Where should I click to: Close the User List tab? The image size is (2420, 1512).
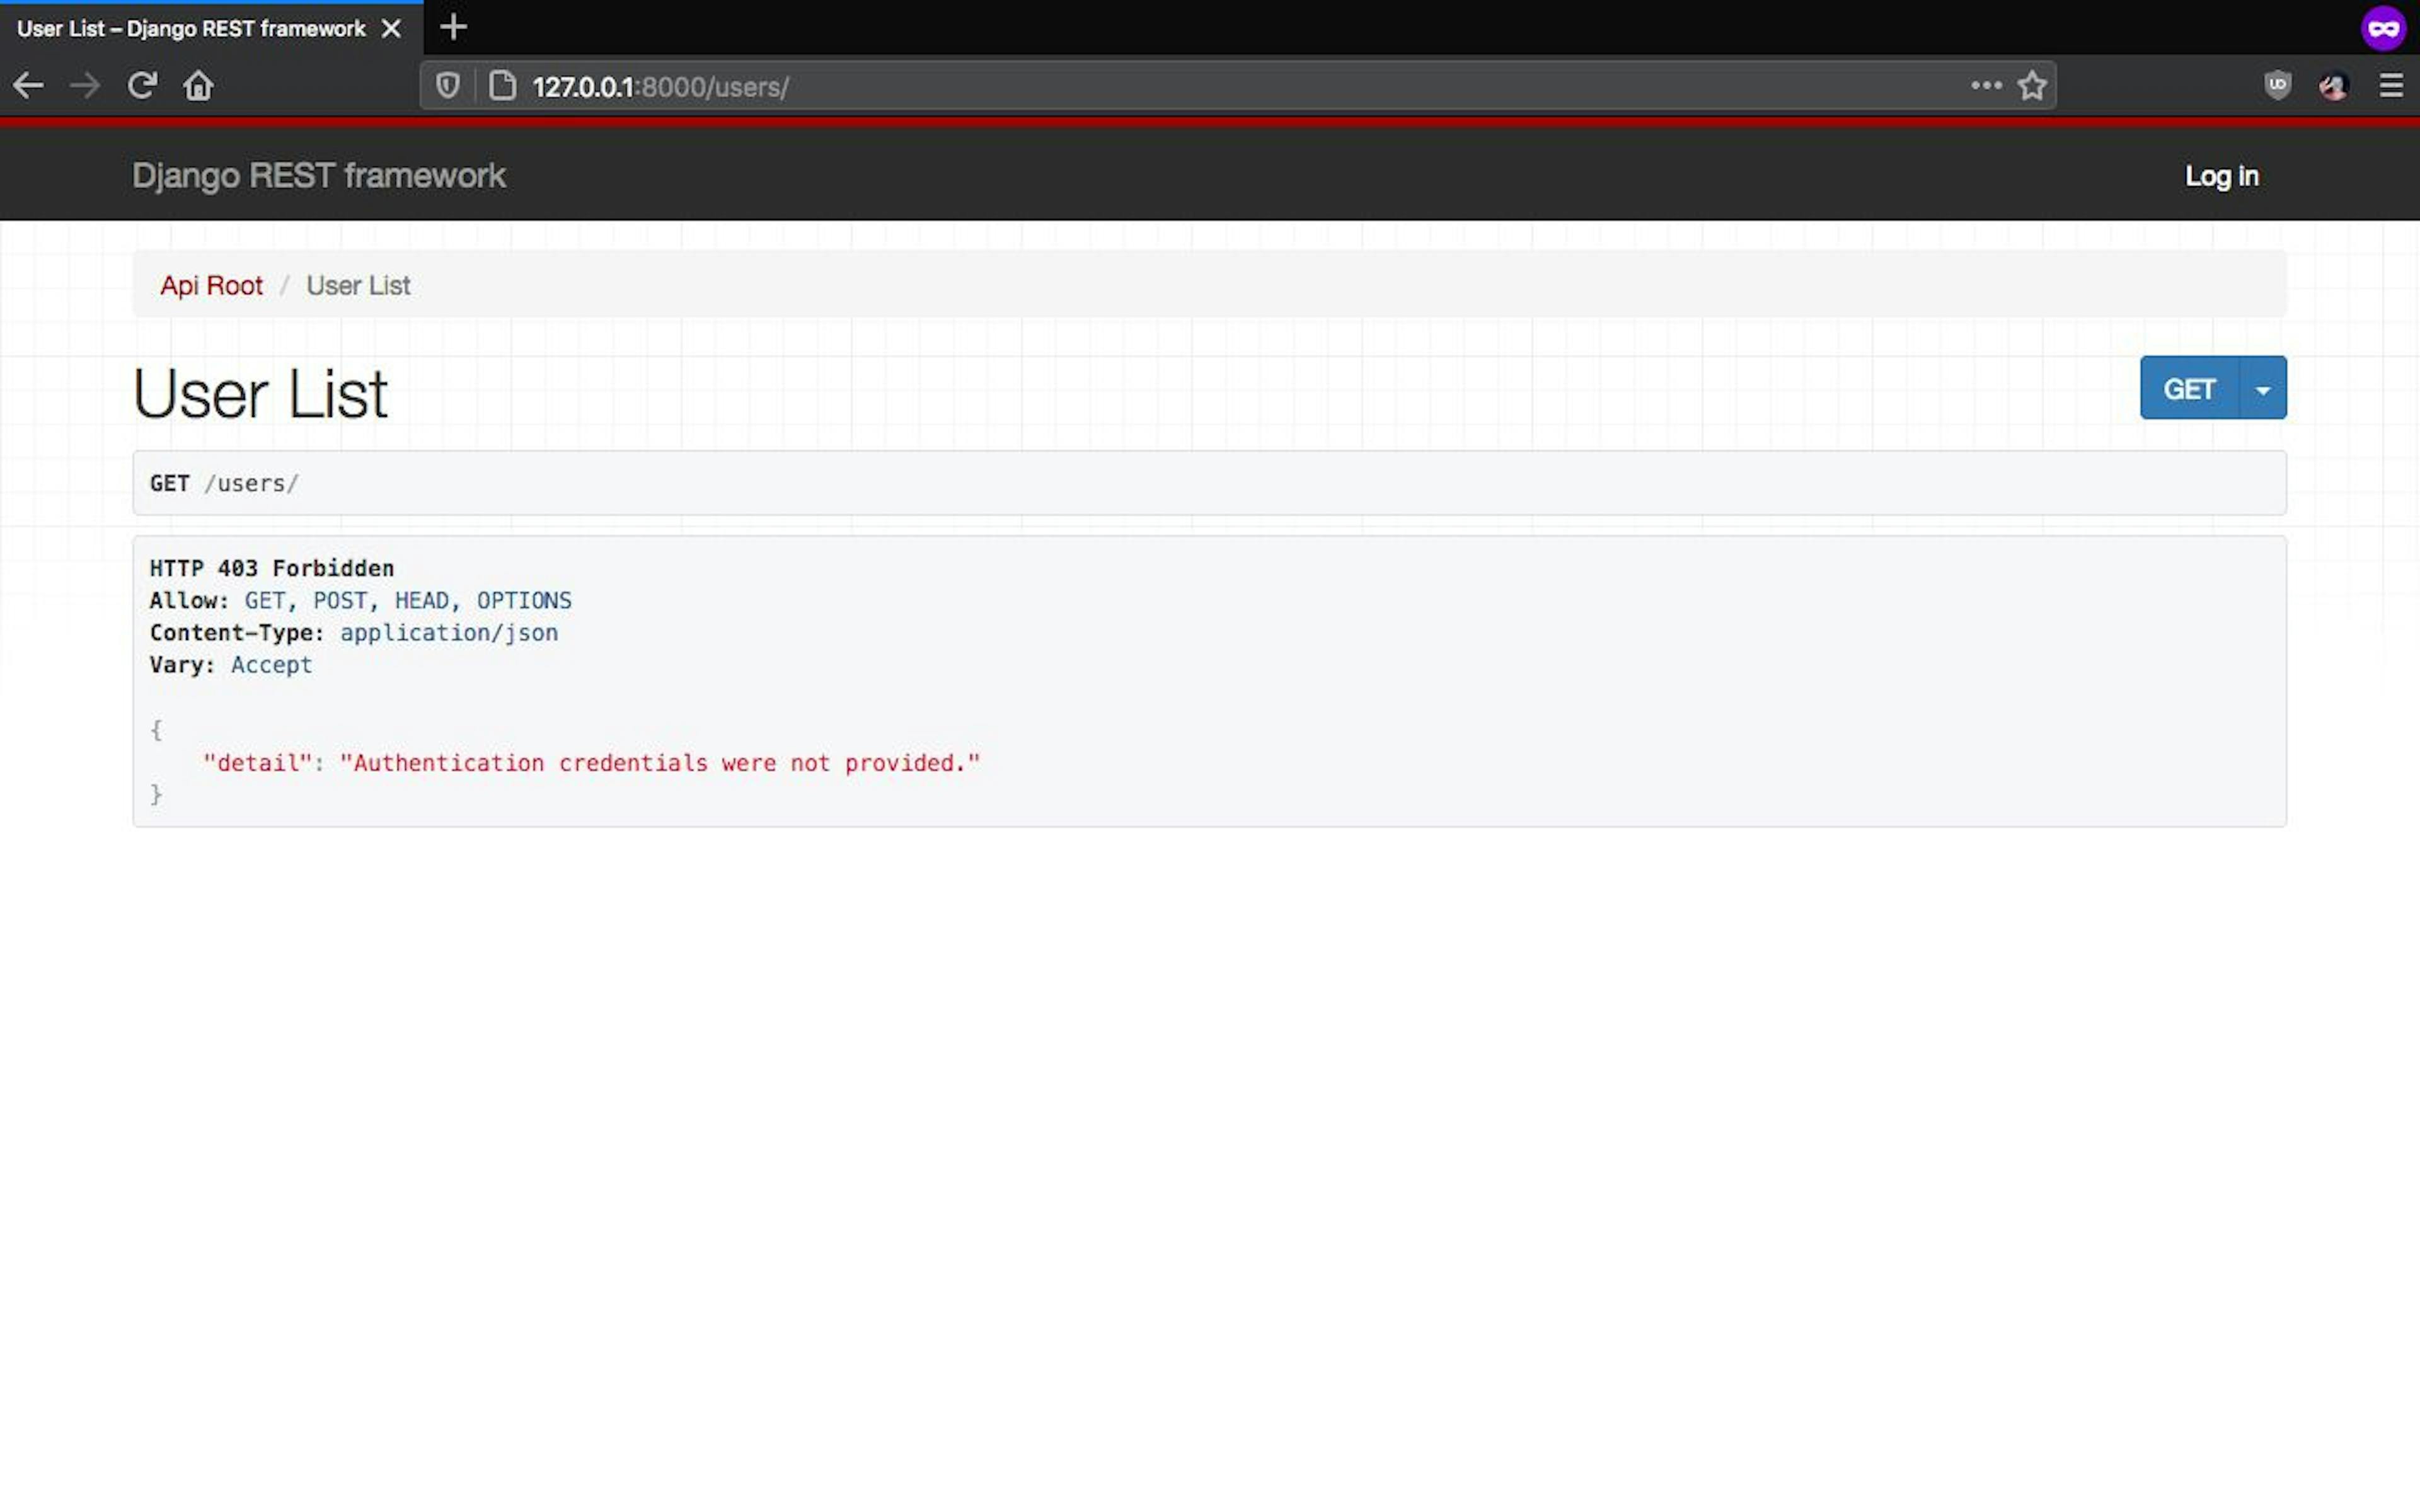pyautogui.click(x=392, y=29)
